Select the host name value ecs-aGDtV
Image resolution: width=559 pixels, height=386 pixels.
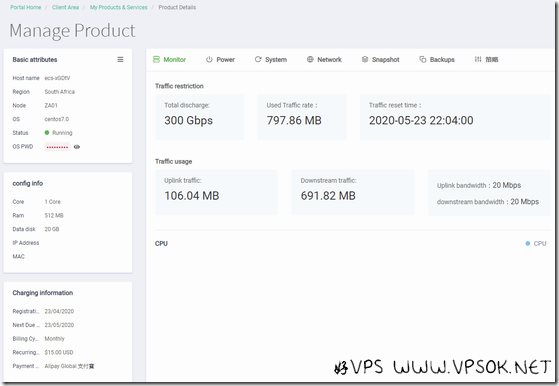[57, 78]
